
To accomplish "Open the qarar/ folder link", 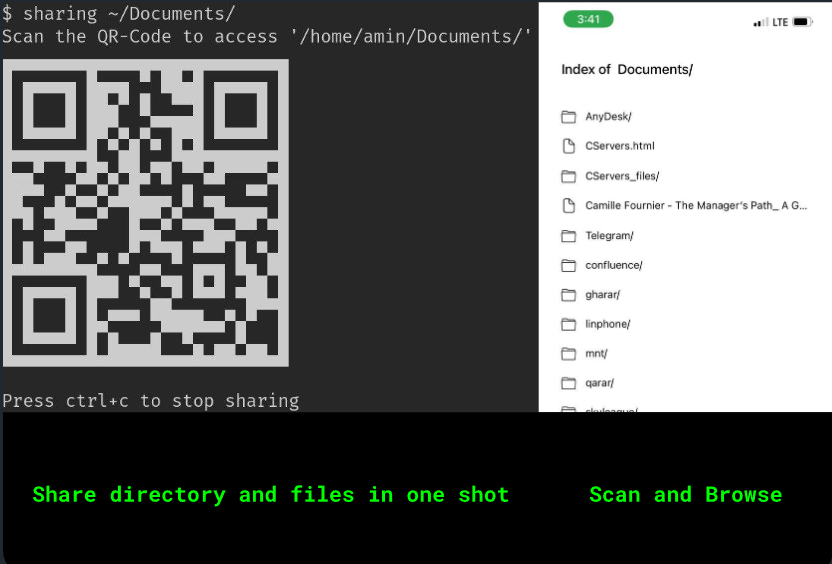I will click(x=599, y=383).
